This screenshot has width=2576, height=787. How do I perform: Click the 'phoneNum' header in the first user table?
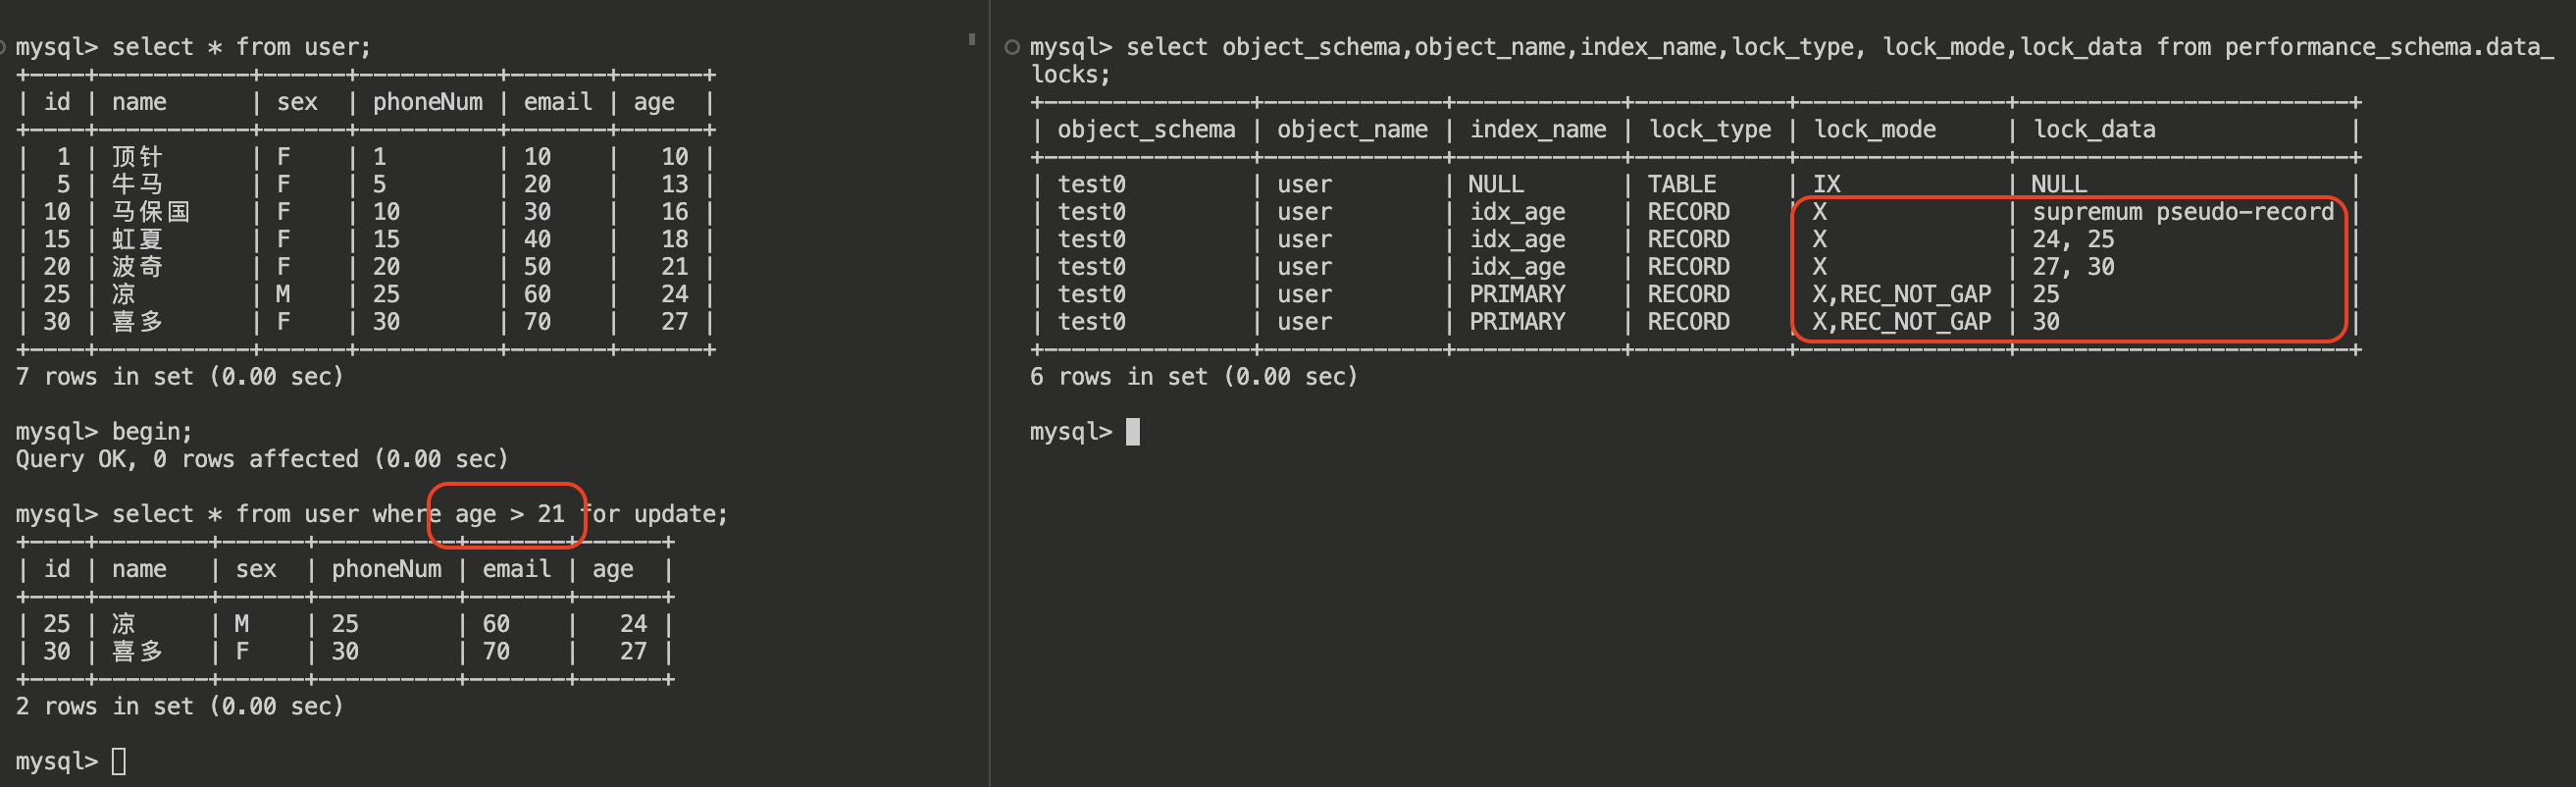[x=427, y=102]
